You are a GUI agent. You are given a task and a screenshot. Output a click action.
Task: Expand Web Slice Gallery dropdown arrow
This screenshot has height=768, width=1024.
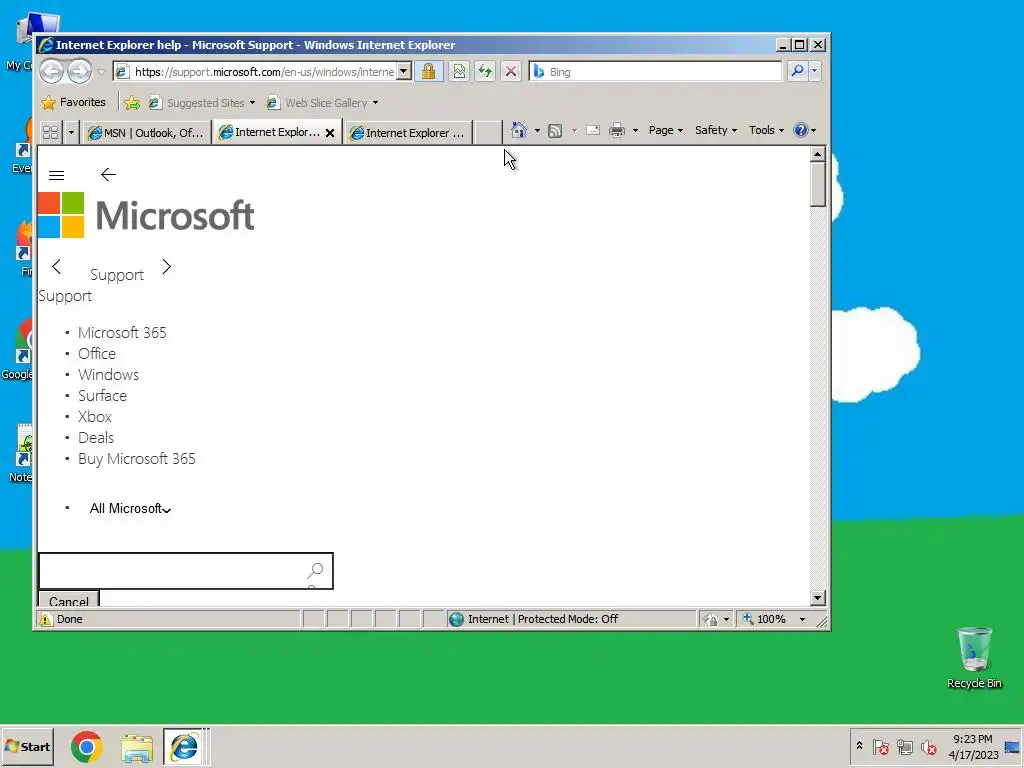[x=376, y=103]
